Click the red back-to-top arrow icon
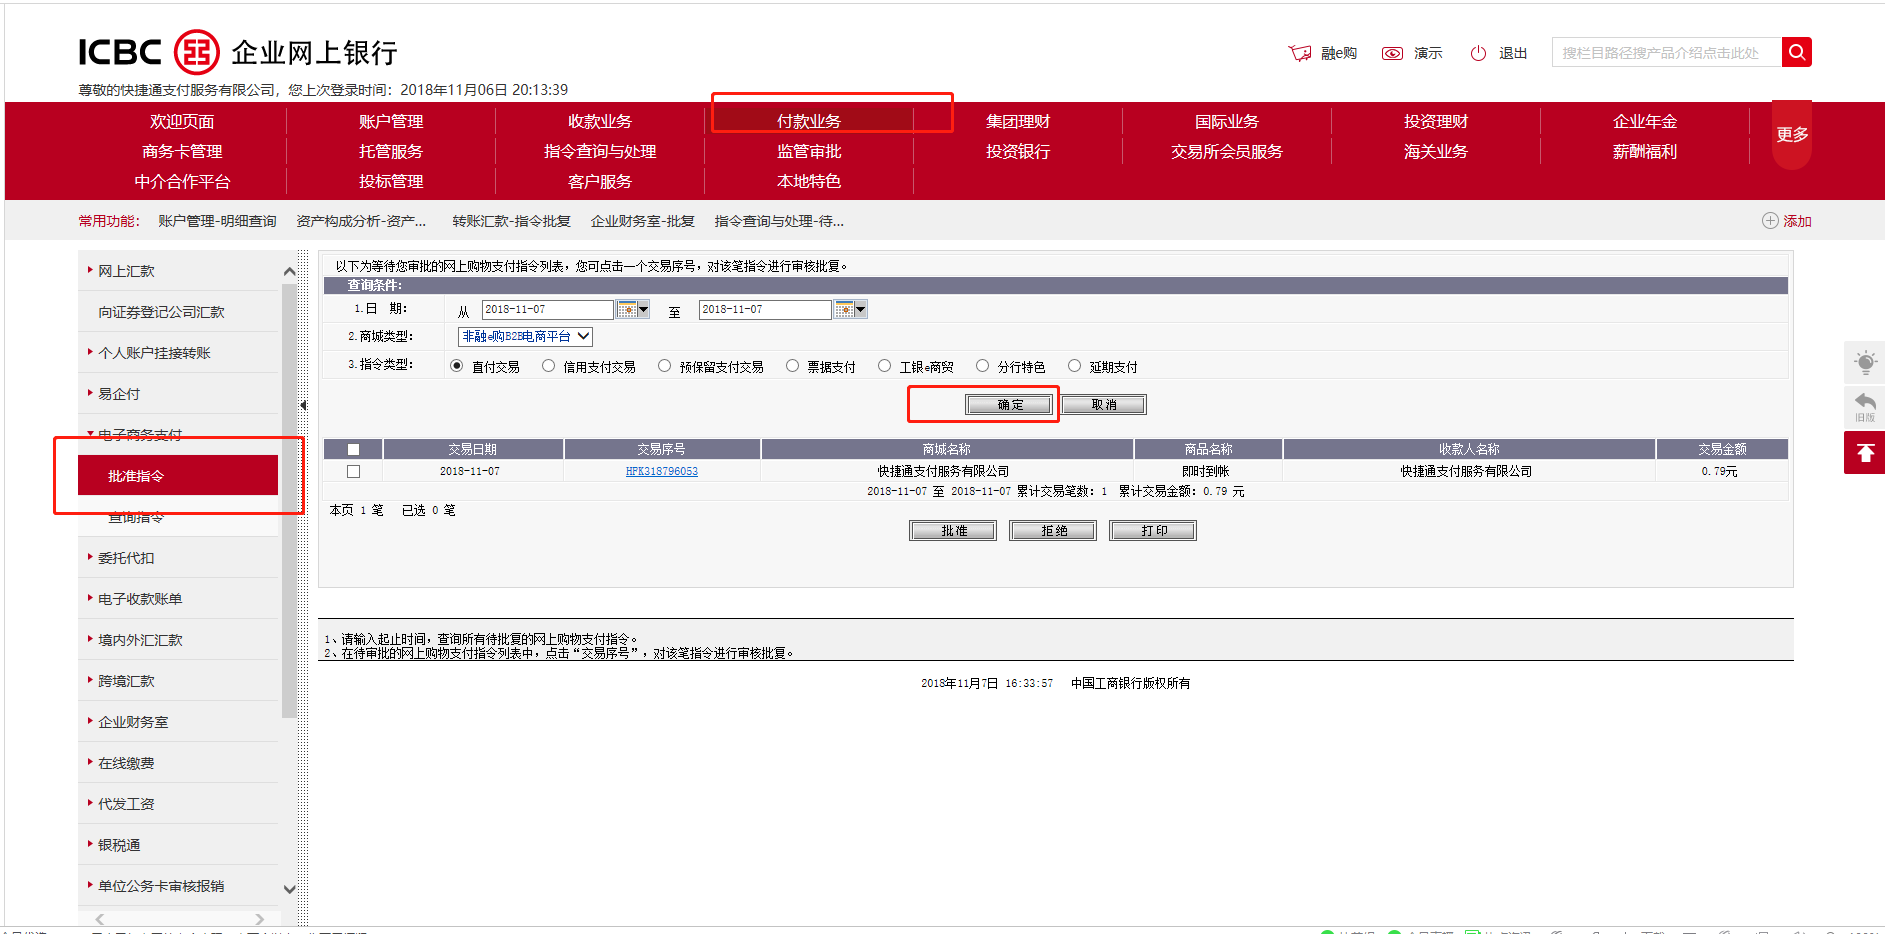 point(1865,453)
